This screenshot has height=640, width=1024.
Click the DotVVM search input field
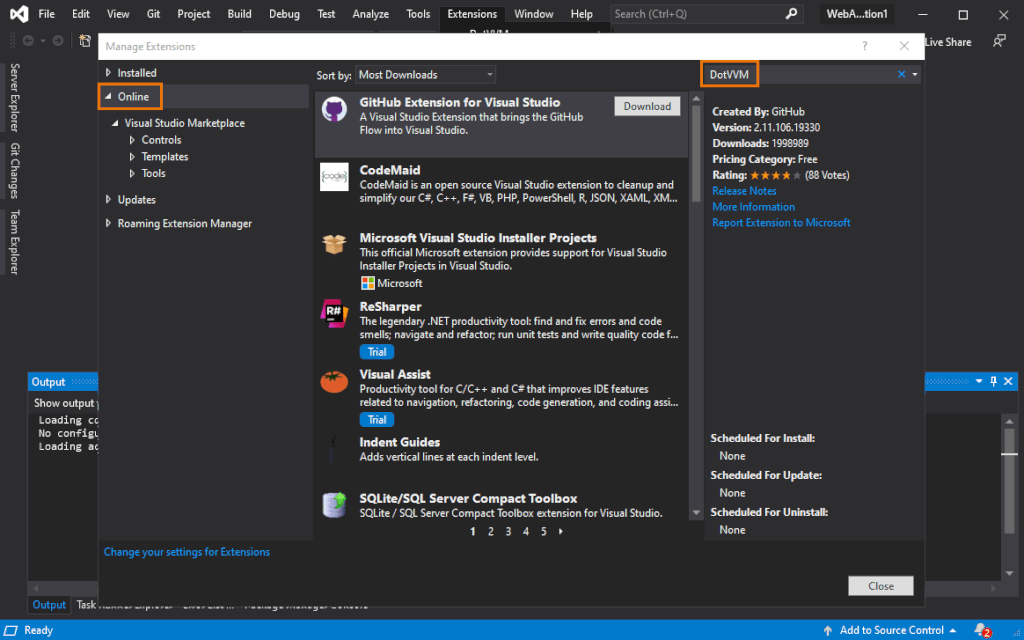pos(800,74)
